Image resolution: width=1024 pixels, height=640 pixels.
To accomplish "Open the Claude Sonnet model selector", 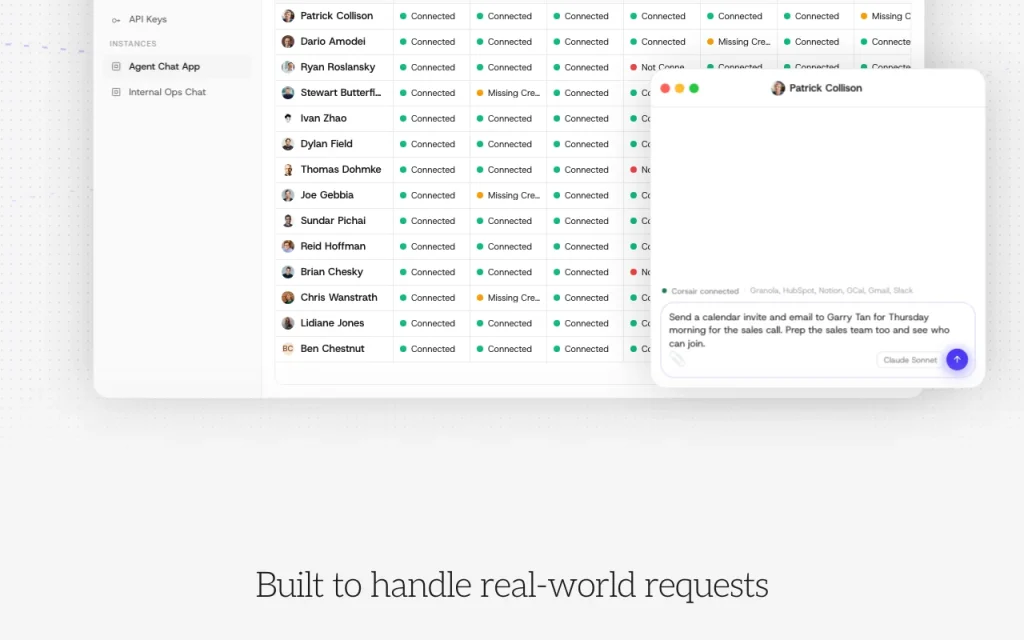I will coord(910,360).
